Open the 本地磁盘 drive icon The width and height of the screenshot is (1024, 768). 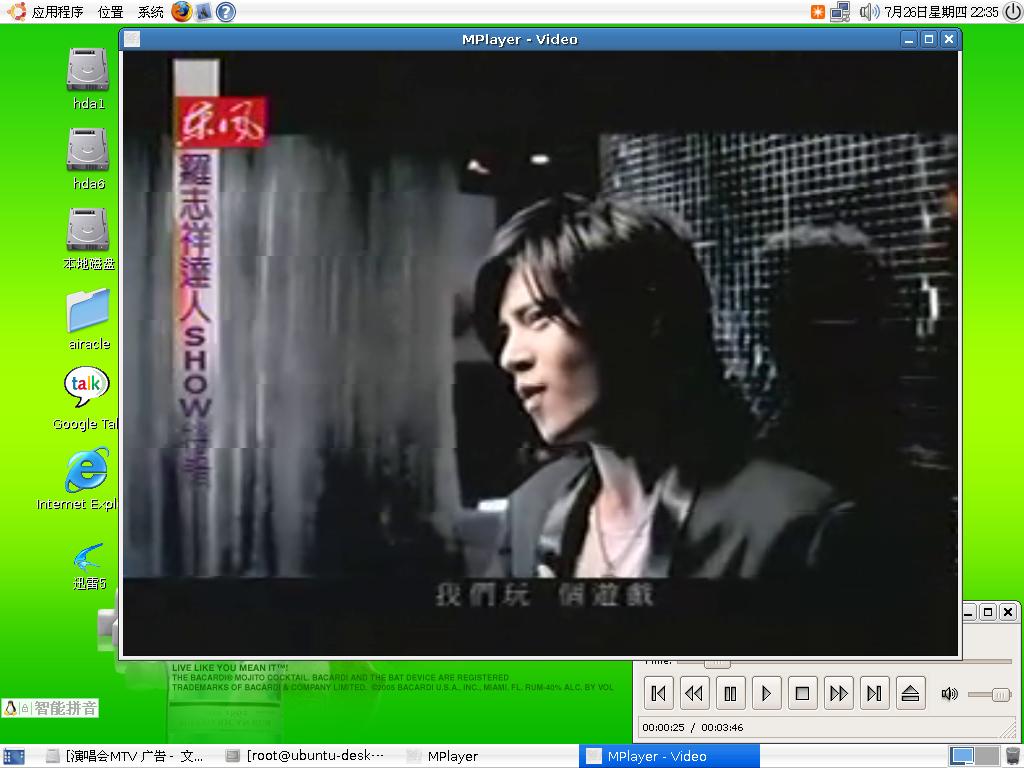88,239
